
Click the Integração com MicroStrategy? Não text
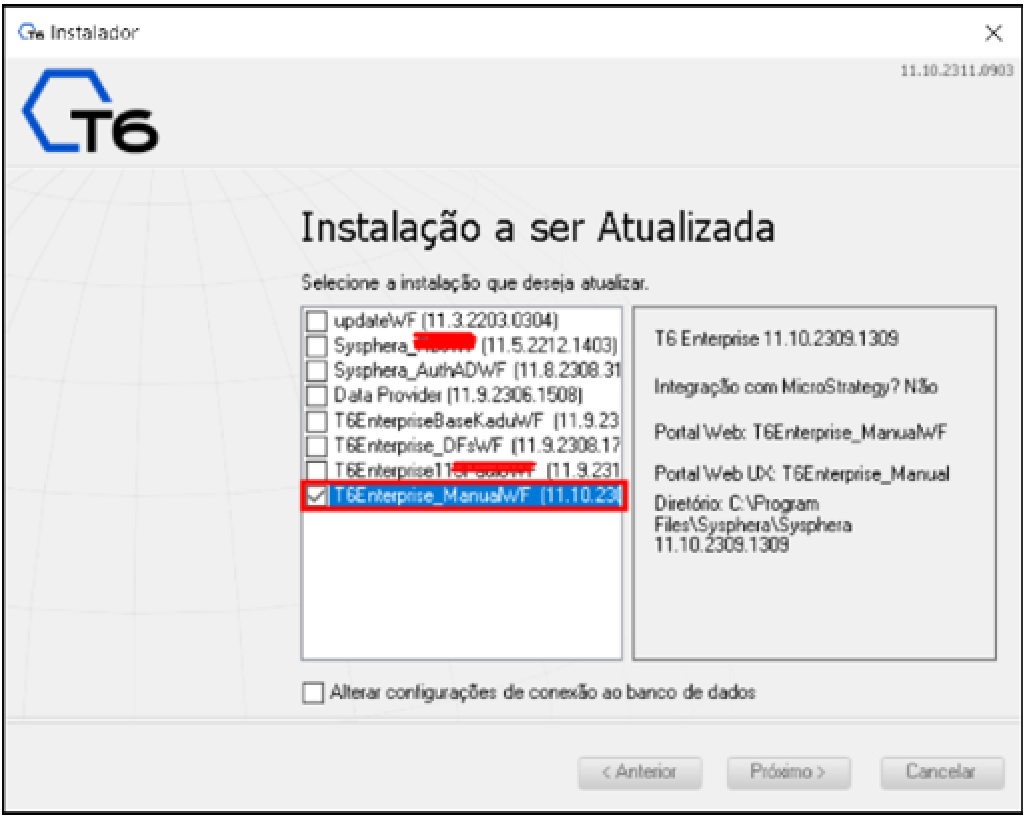[796, 386]
